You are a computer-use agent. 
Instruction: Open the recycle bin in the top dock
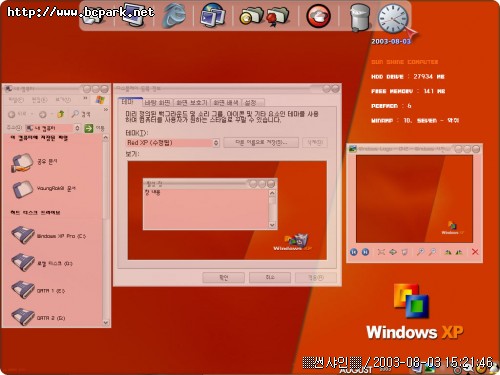tap(360, 18)
